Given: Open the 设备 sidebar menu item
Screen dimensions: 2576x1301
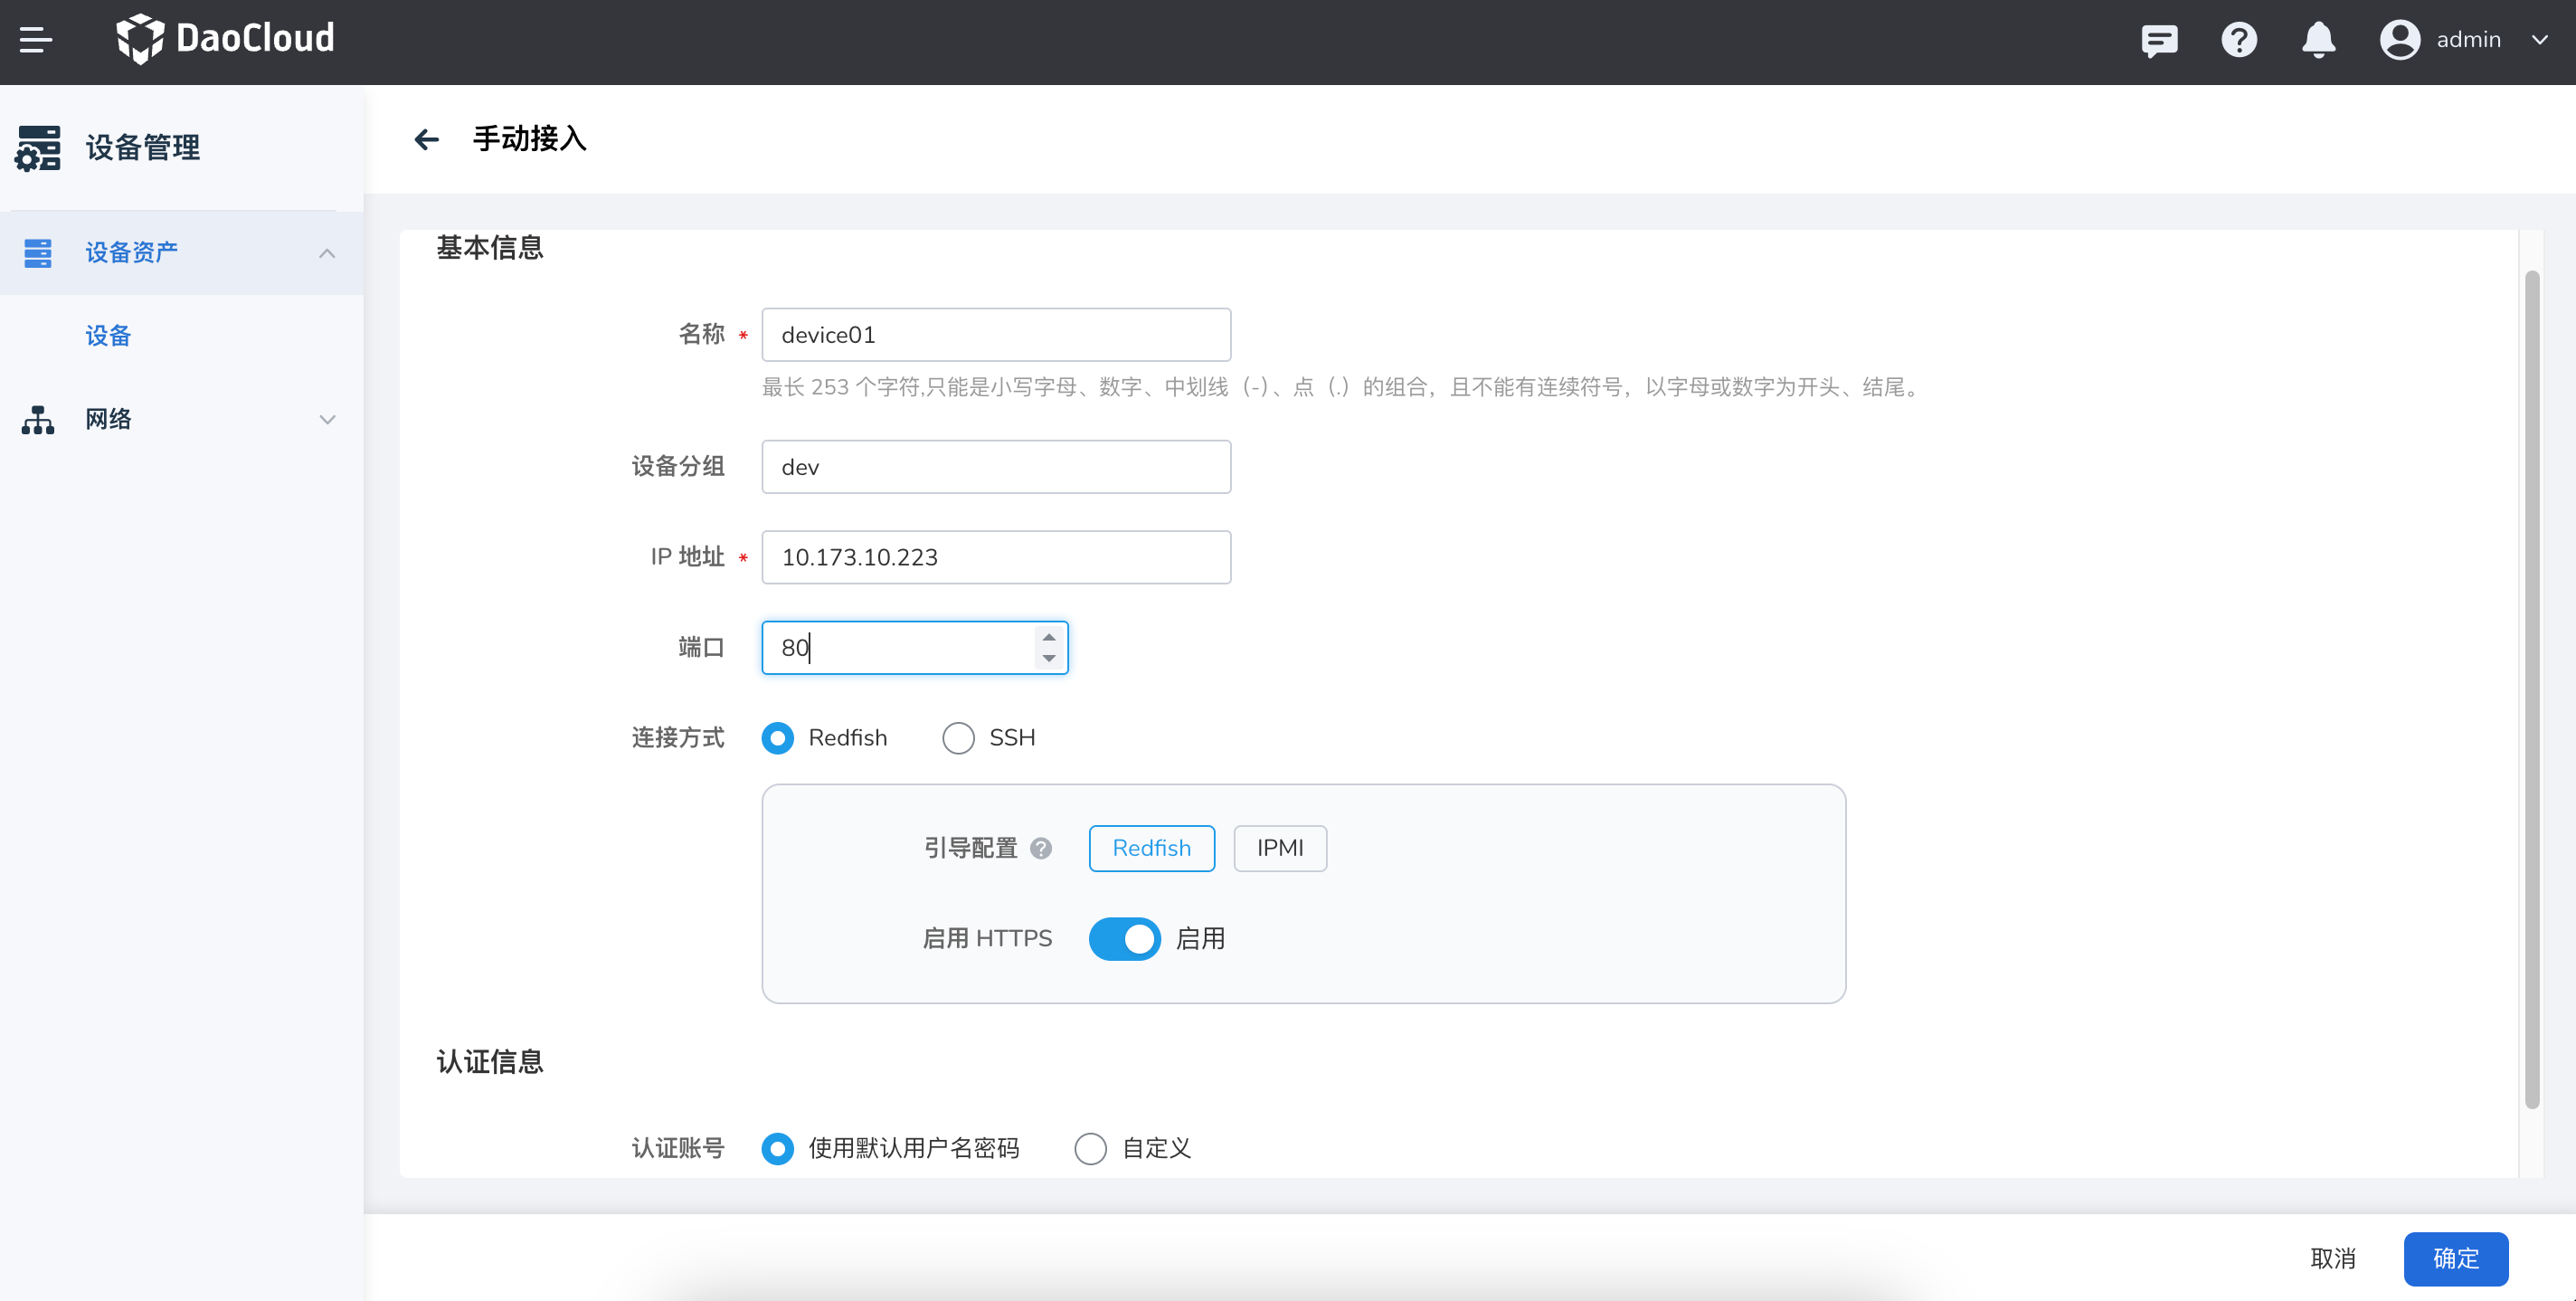Looking at the screenshot, I should pos(108,335).
